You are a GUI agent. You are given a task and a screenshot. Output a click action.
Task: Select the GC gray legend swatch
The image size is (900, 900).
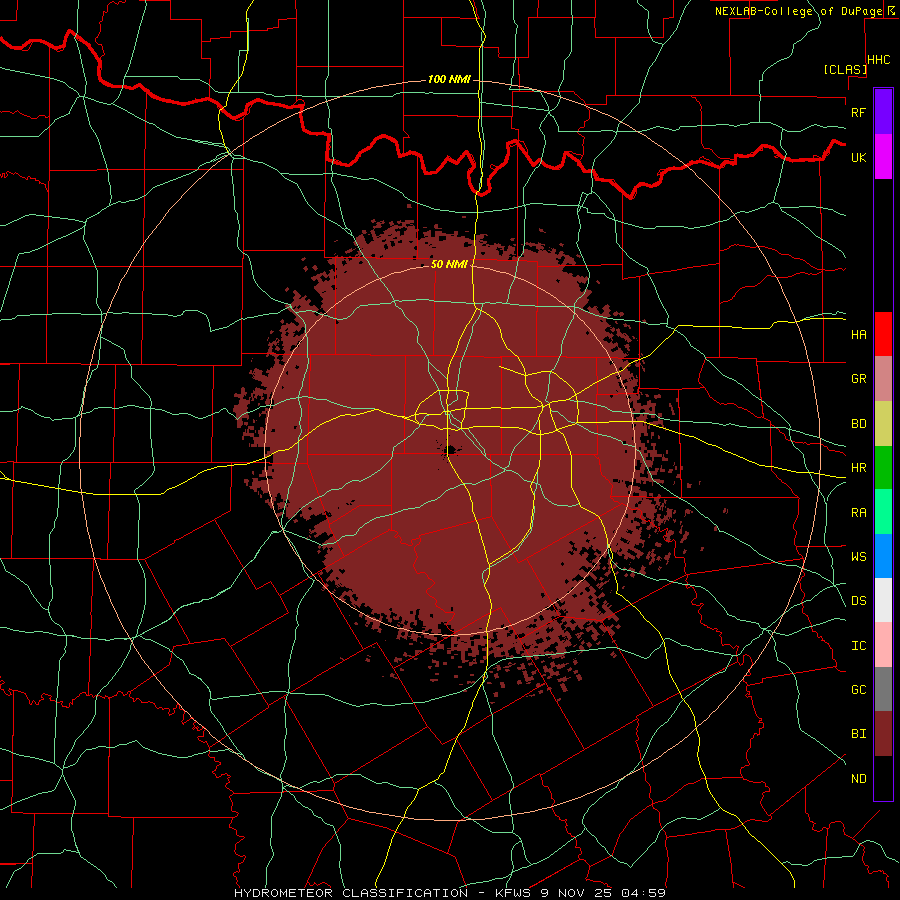[883, 689]
